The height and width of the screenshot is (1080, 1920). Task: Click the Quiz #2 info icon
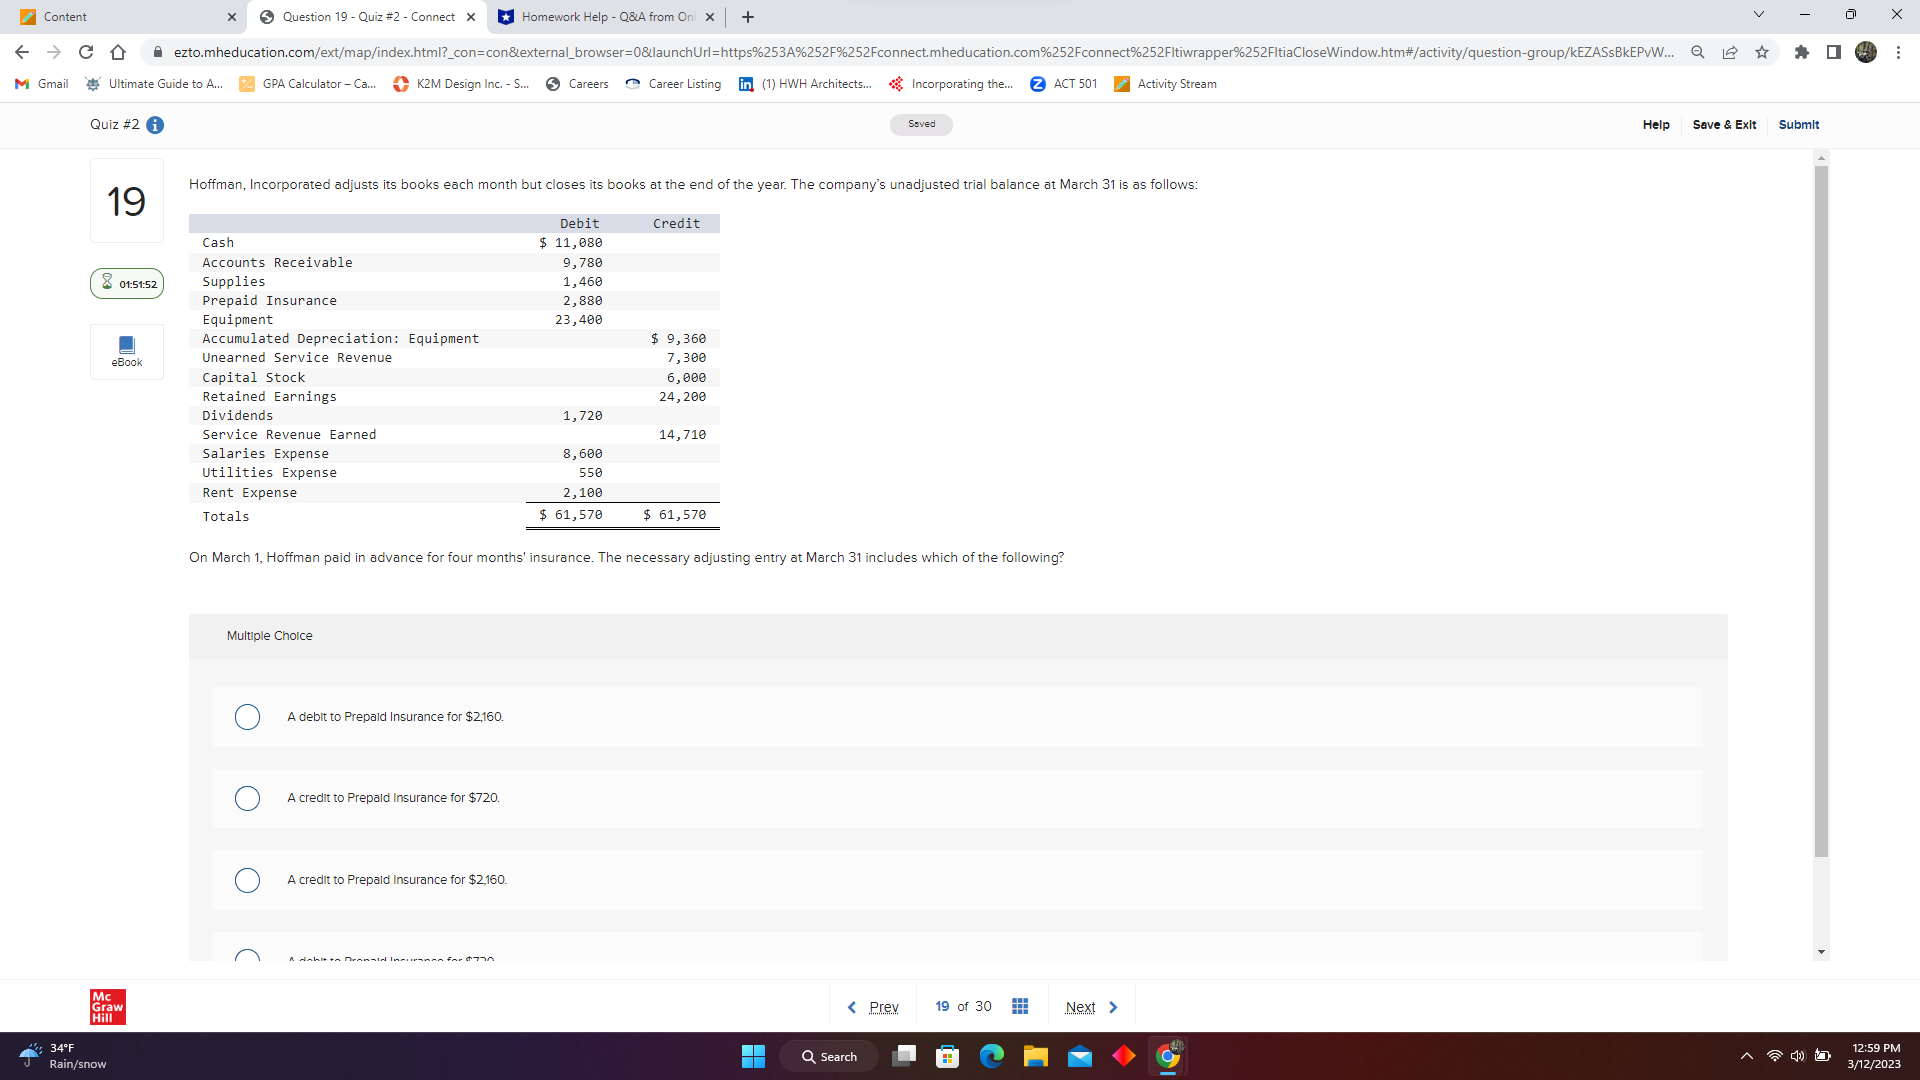pyautogui.click(x=155, y=125)
